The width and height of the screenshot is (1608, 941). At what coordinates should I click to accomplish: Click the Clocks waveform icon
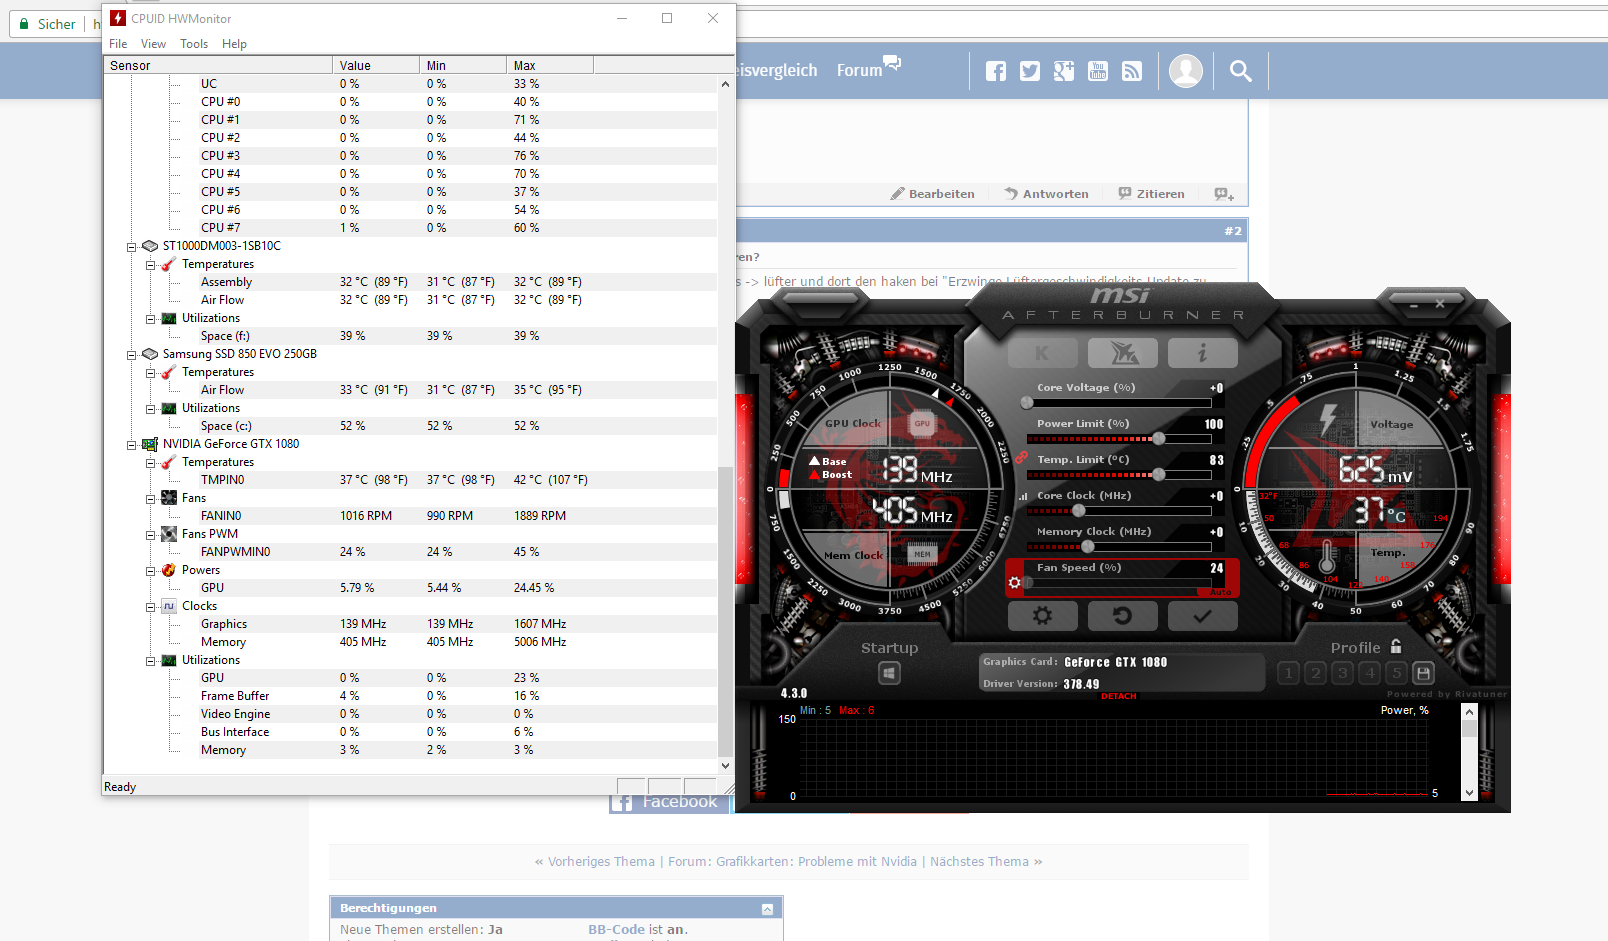[x=169, y=606]
